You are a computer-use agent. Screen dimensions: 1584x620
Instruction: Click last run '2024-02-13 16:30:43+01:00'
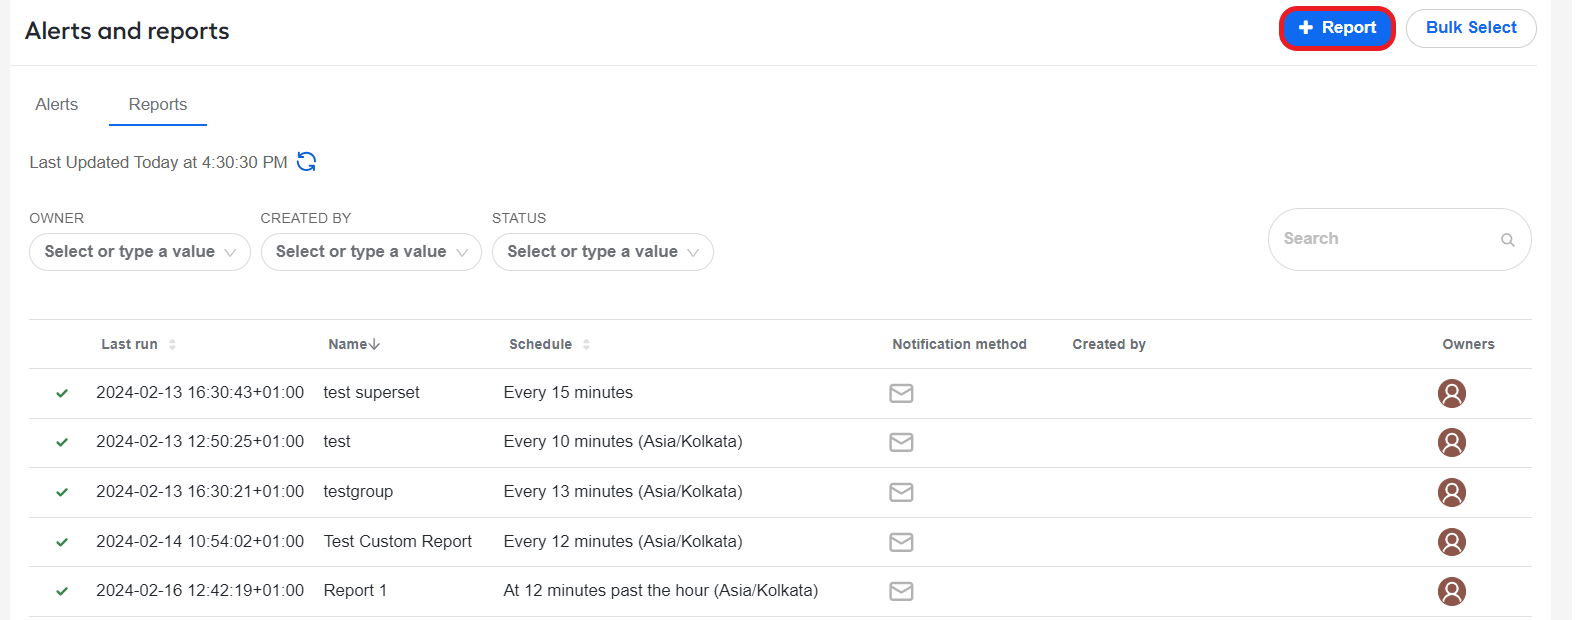(x=200, y=393)
